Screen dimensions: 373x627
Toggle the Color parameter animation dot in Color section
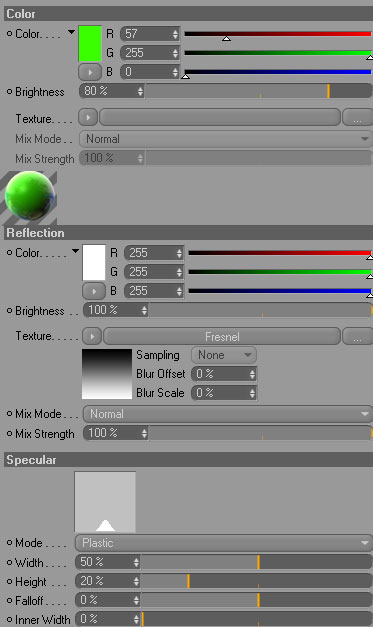(x=10, y=34)
